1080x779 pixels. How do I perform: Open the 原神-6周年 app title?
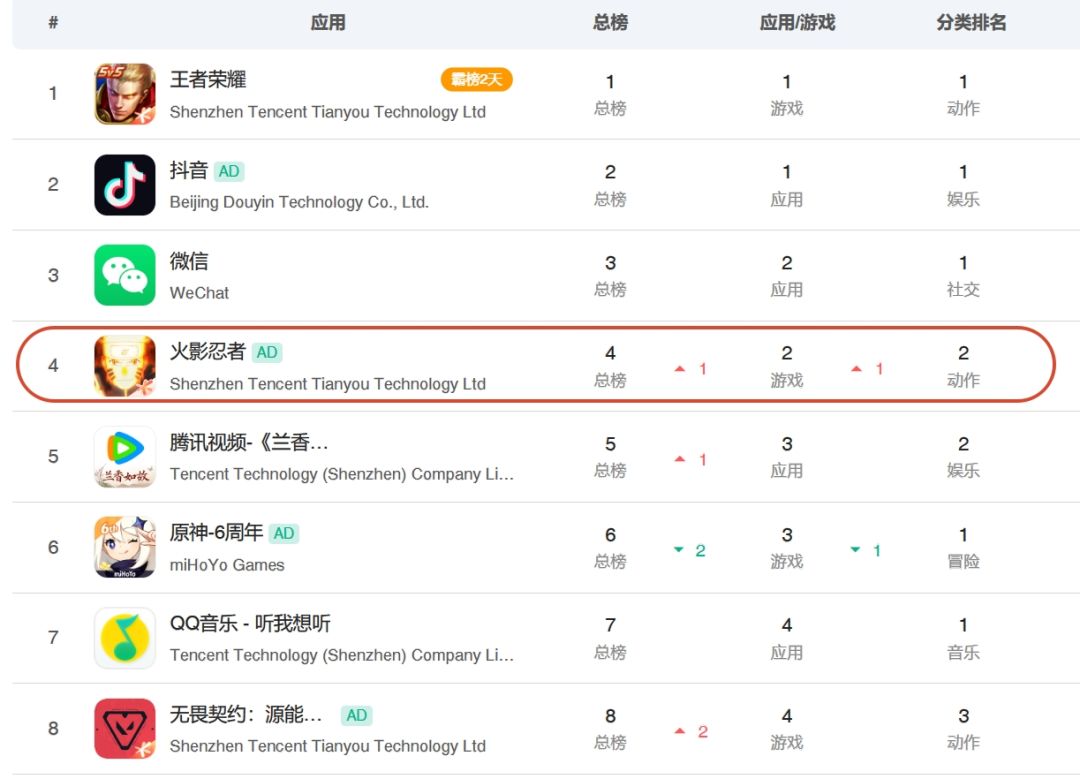pyautogui.click(x=216, y=533)
